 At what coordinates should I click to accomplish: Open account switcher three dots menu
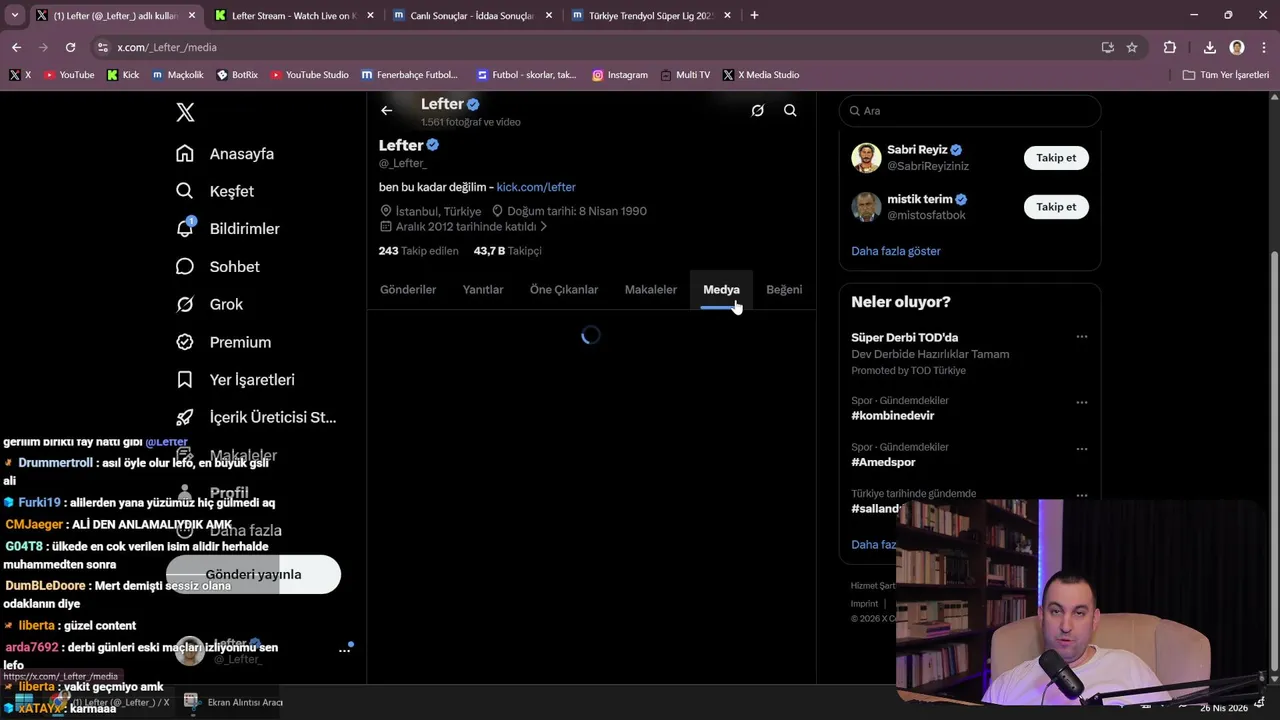(344, 650)
